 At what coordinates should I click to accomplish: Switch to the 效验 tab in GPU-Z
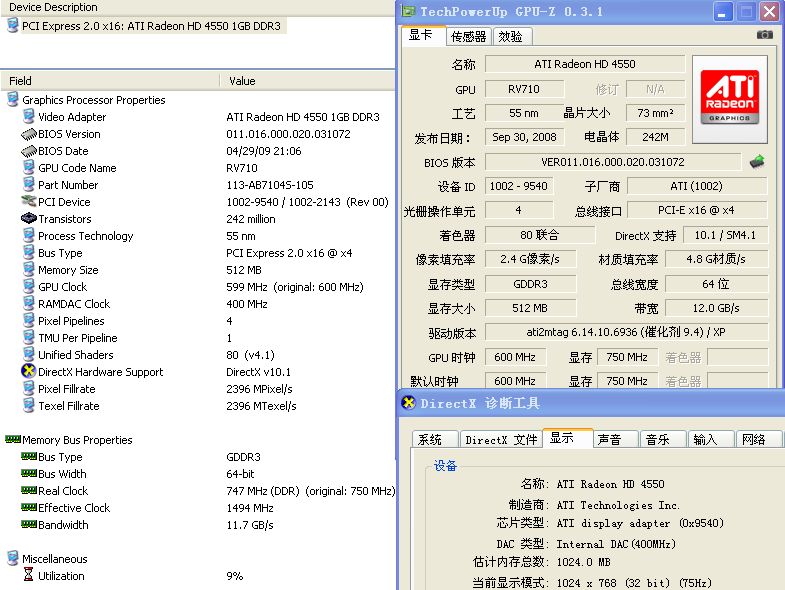point(511,37)
